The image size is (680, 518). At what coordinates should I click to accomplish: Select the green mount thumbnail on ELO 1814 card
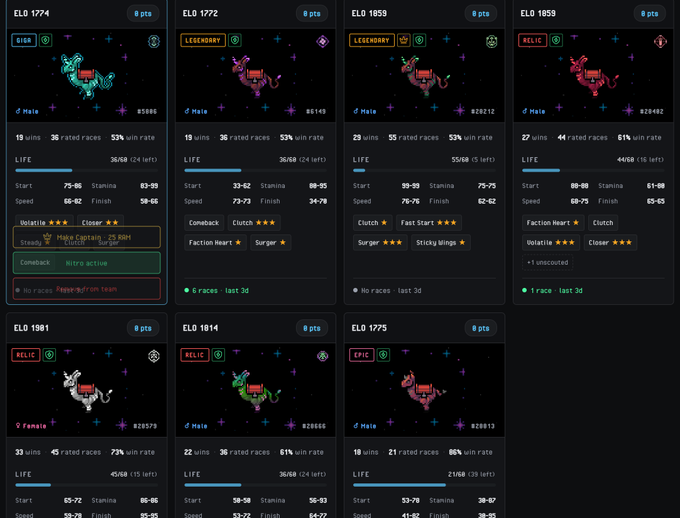(255, 390)
